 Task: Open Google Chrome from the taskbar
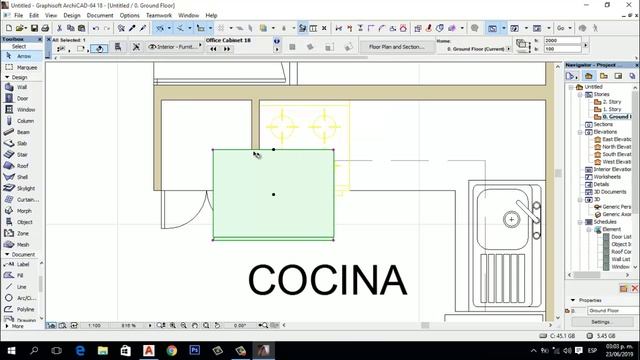(x=172, y=350)
